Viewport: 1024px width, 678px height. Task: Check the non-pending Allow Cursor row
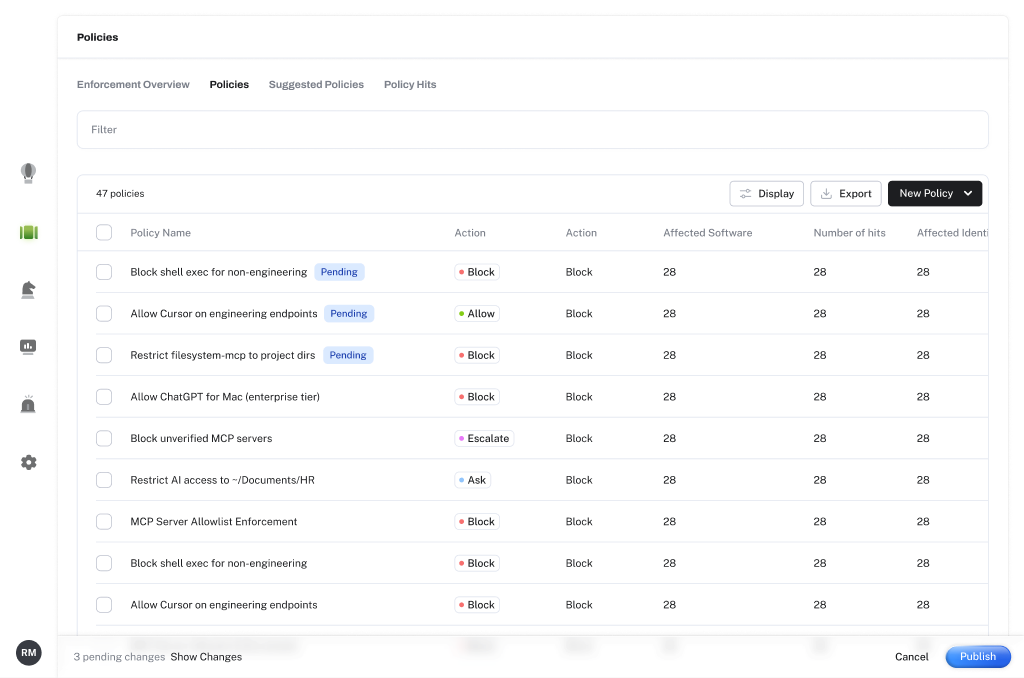click(x=104, y=605)
